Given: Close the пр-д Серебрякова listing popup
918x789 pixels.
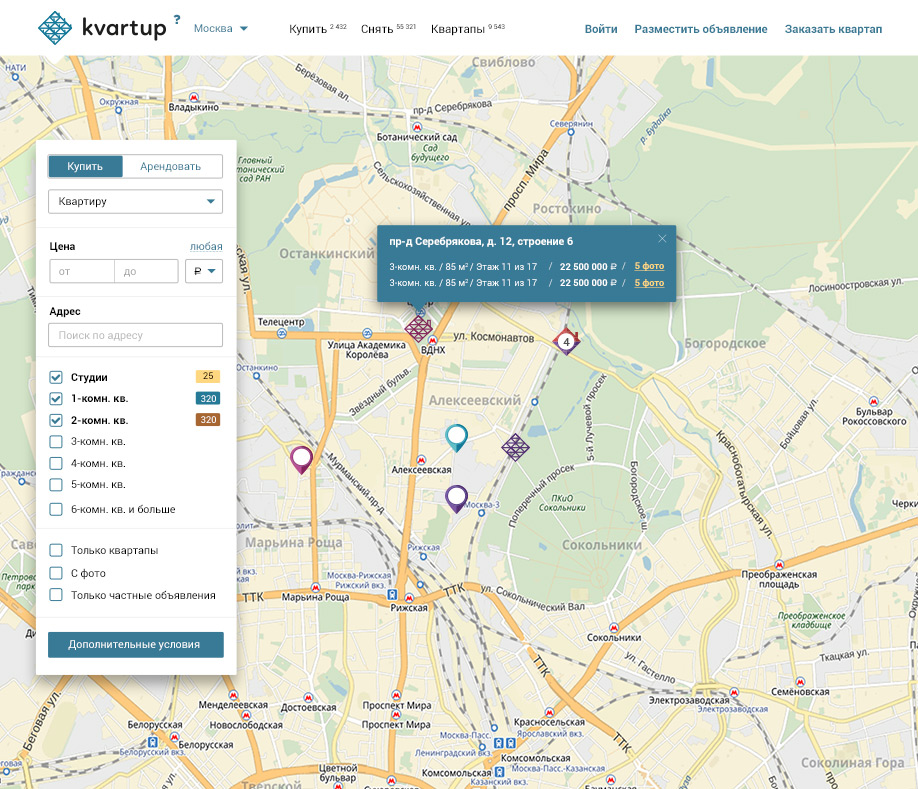Looking at the screenshot, I should 661,238.
